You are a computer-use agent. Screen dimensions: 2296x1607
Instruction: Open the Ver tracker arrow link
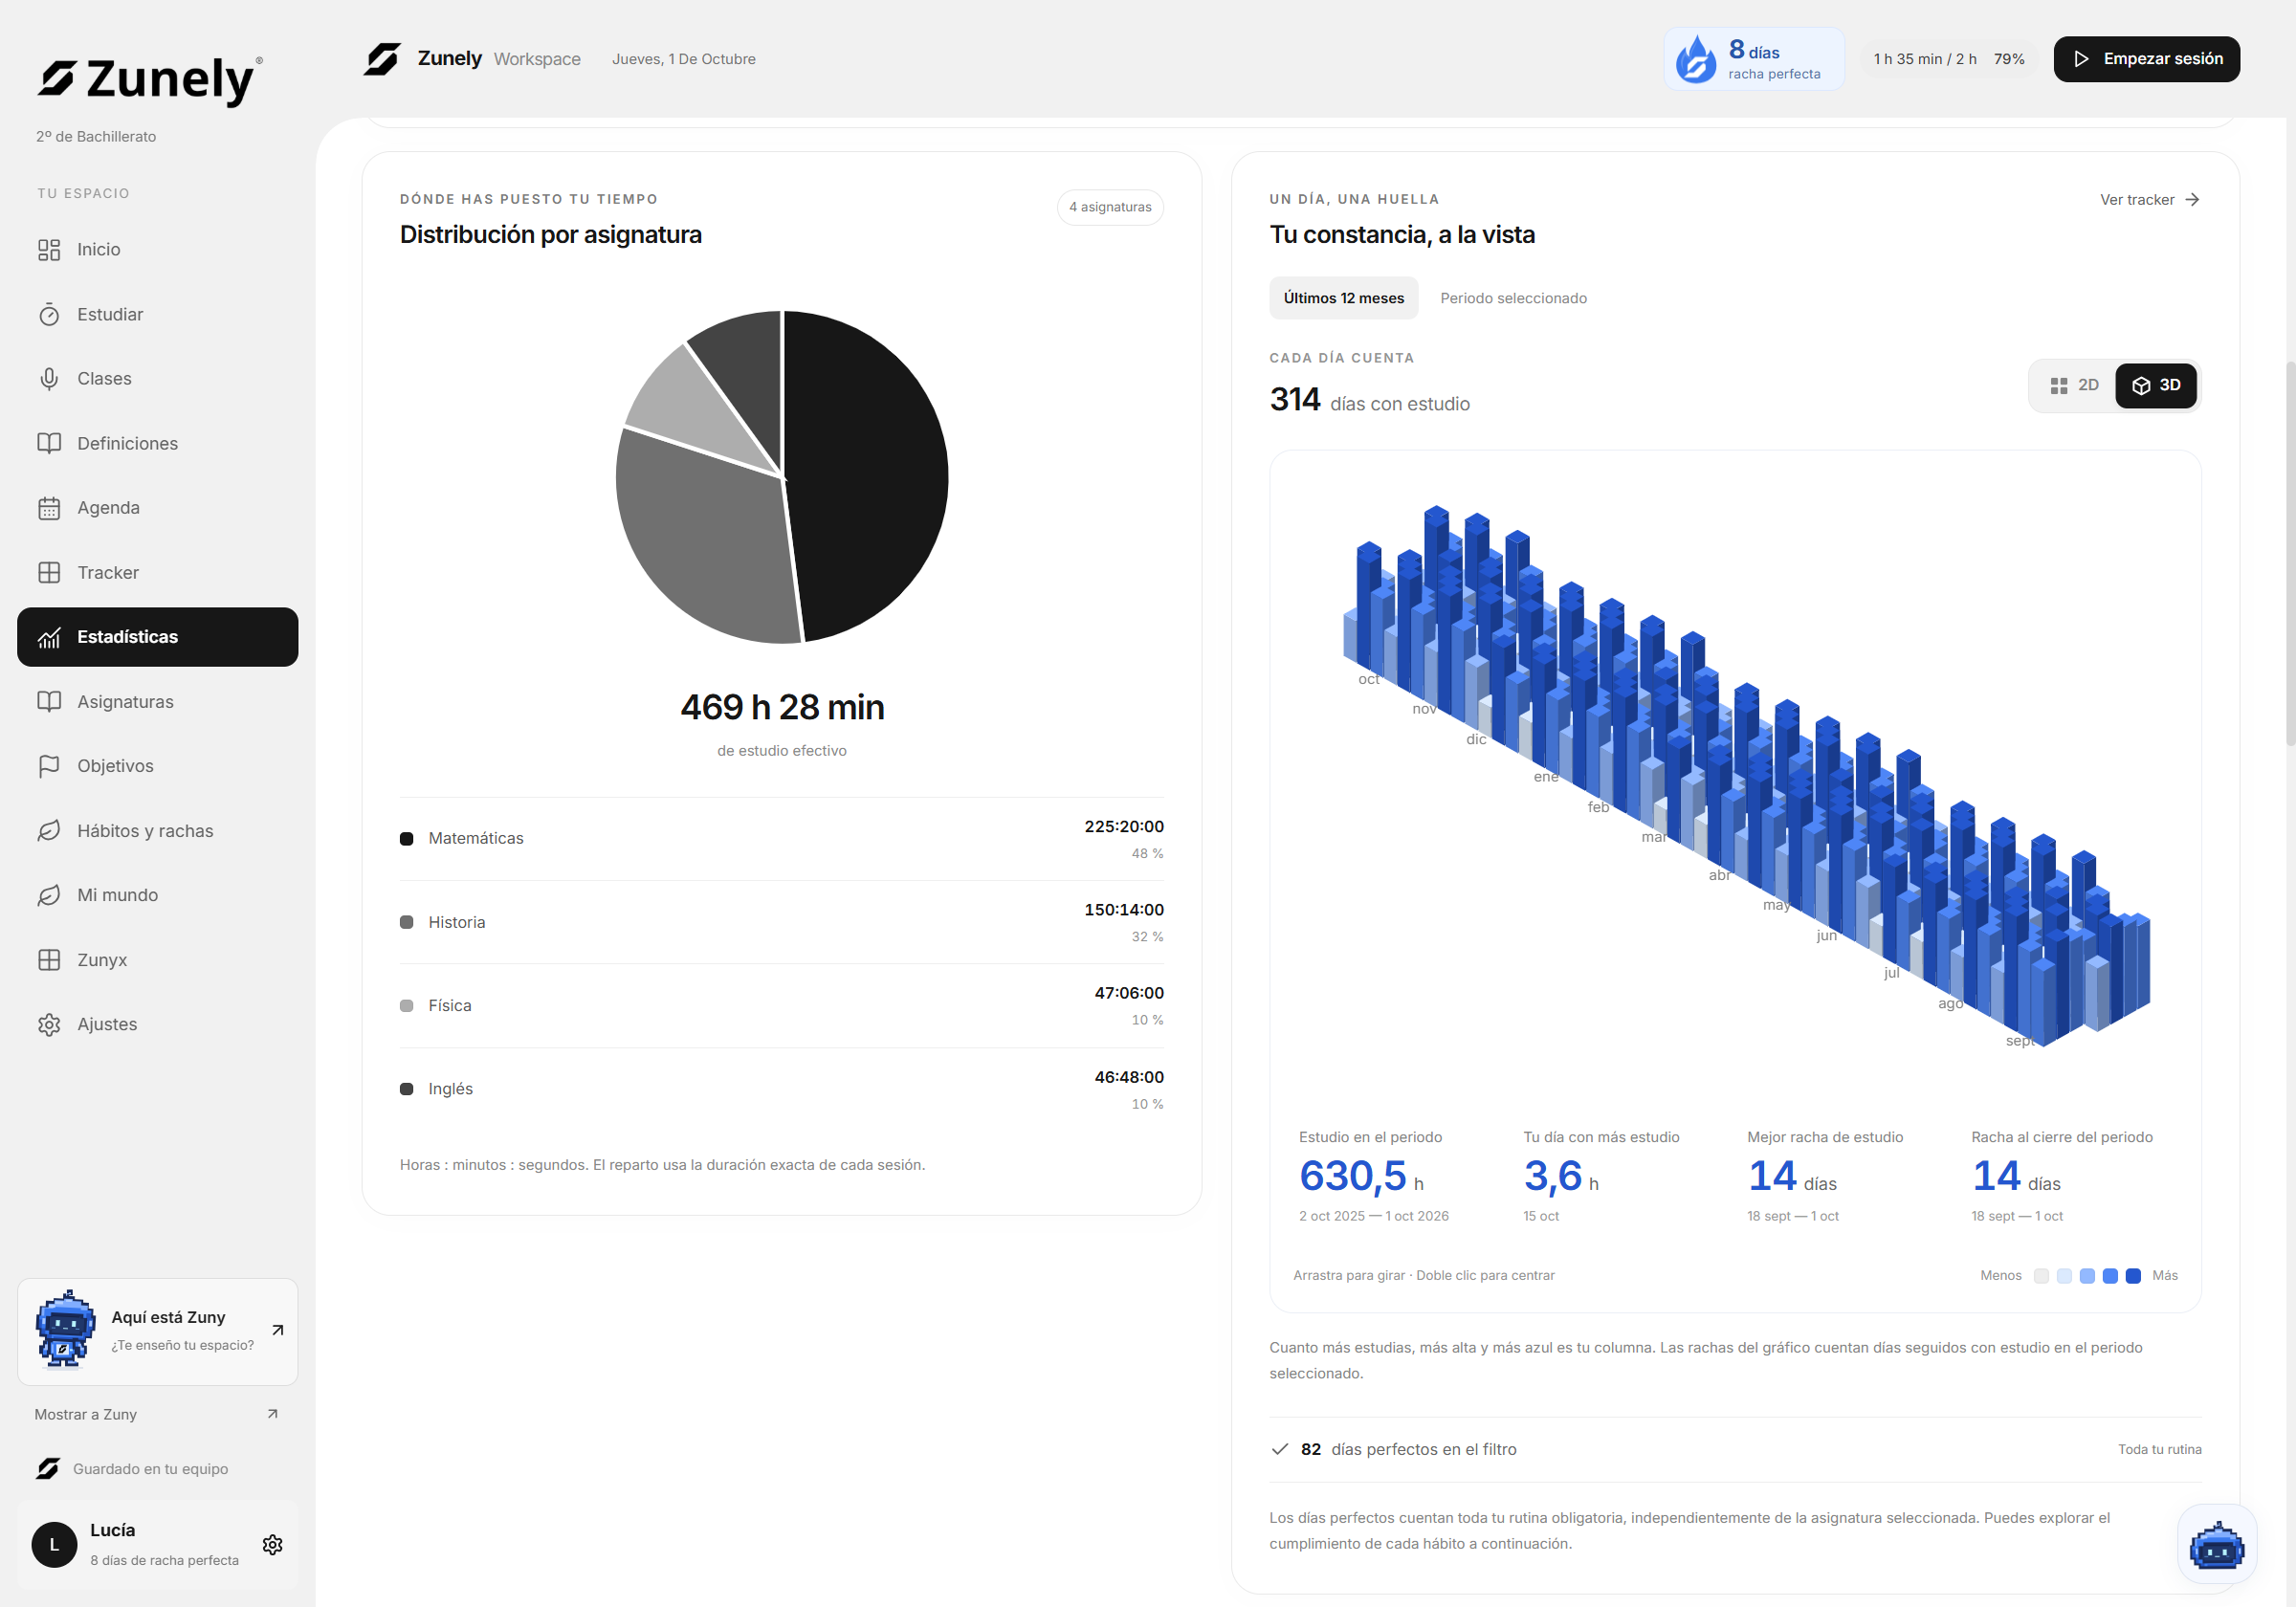click(2149, 200)
